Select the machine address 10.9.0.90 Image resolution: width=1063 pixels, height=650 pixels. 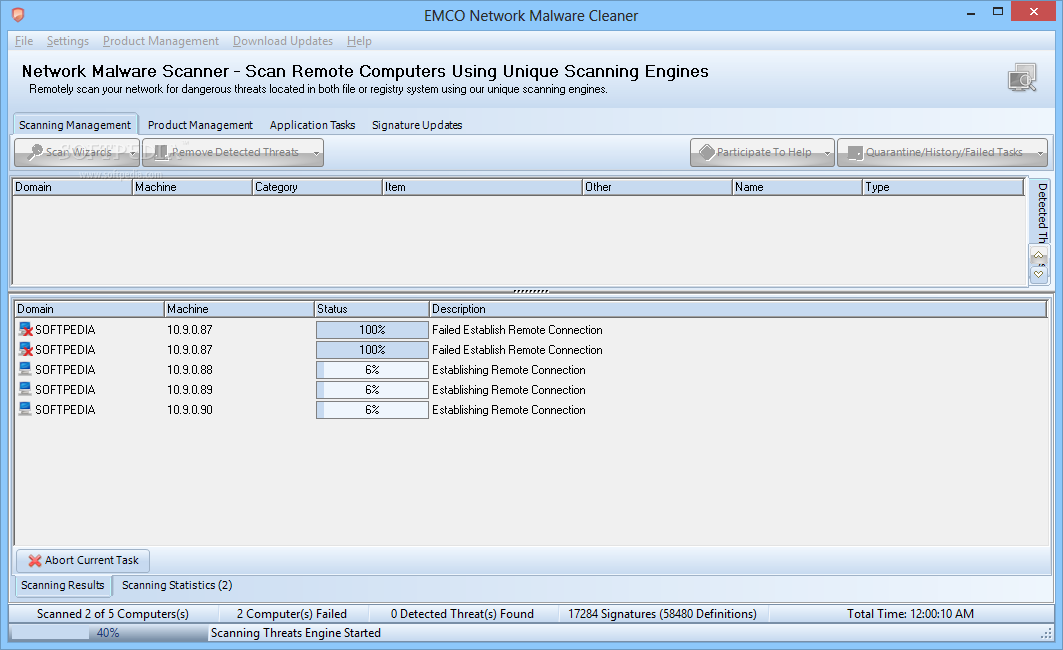[x=190, y=410]
